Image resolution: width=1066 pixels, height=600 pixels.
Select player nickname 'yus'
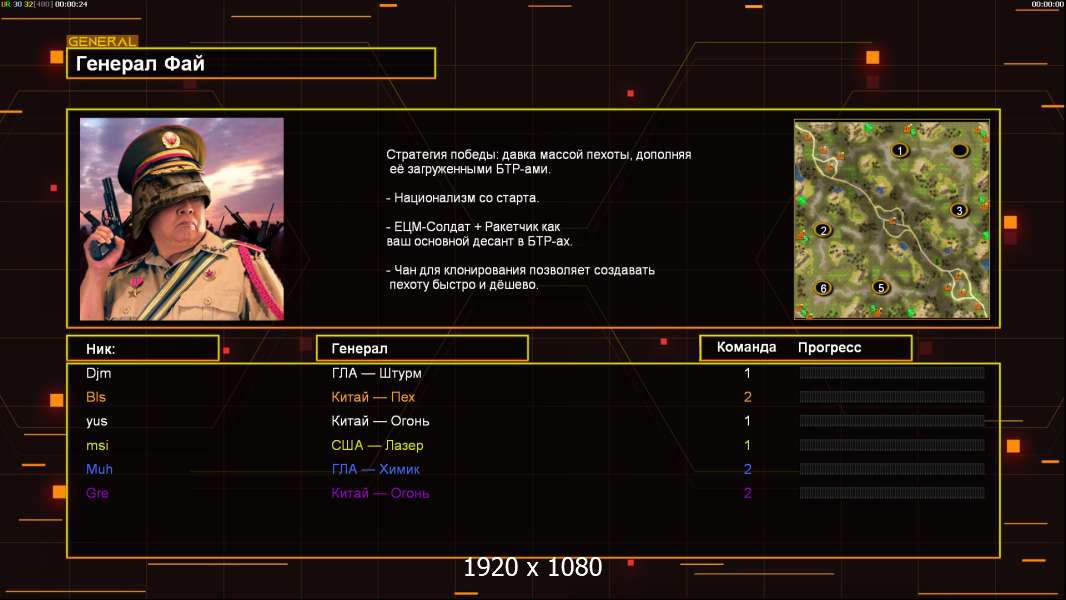(x=97, y=421)
